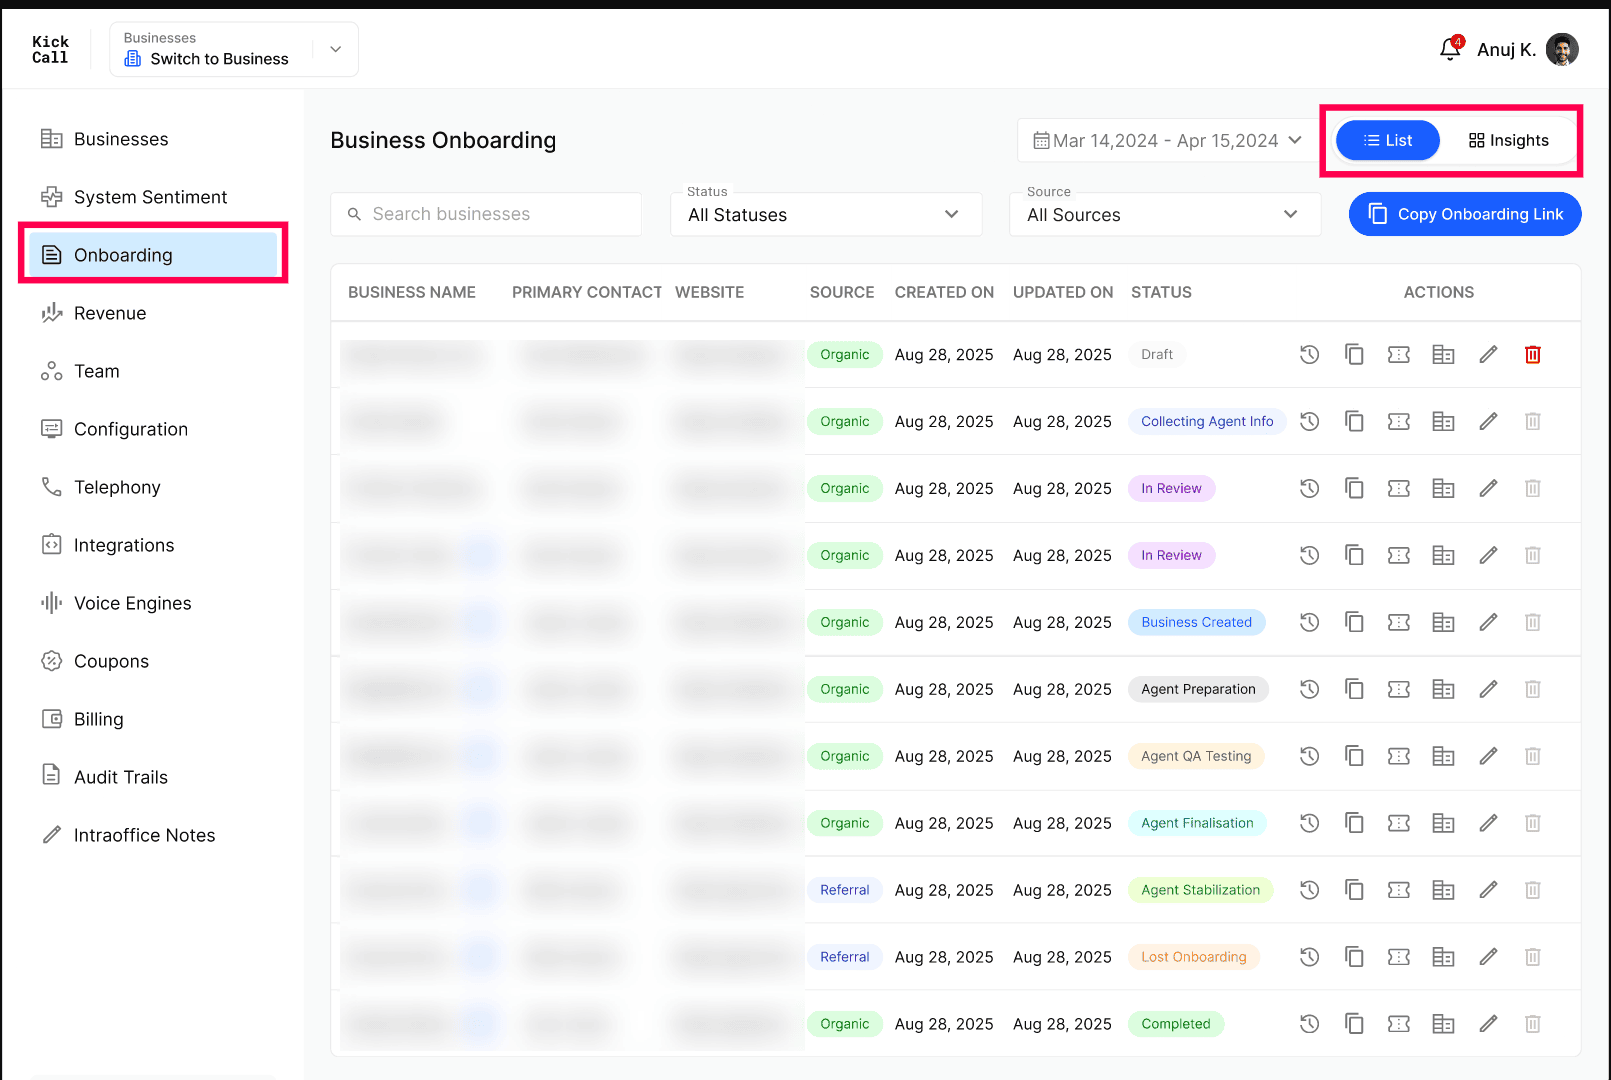This screenshot has width=1611, height=1080.
Task: Open Billing page
Action: click(x=152, y=719)
